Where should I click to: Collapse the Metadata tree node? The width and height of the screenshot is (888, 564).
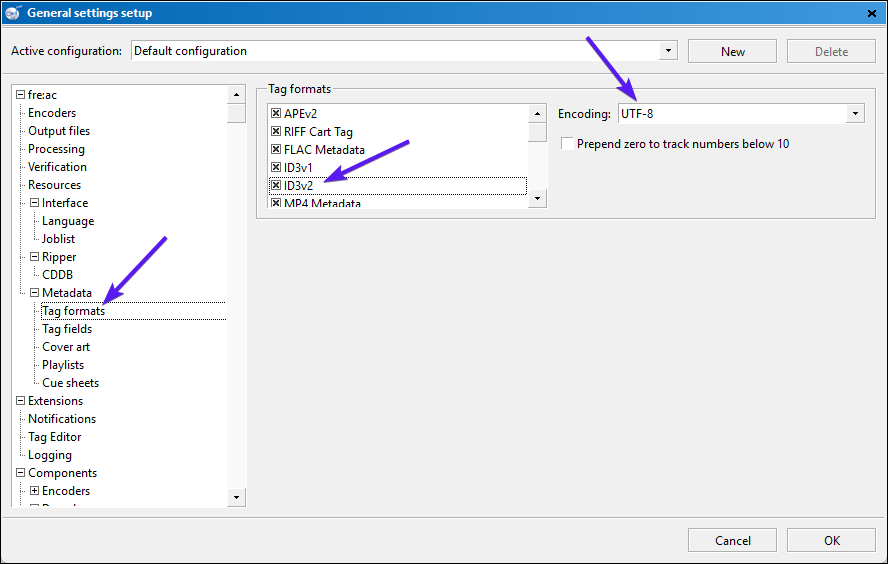pyautogui.click(x=35, y=293)
